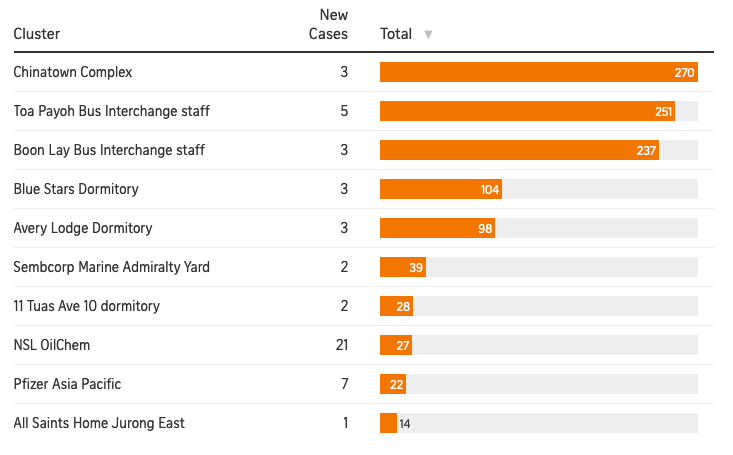Screen dimensions: 733x455
Task: Sort by the Cluster column header
Action: coord(37,34)
